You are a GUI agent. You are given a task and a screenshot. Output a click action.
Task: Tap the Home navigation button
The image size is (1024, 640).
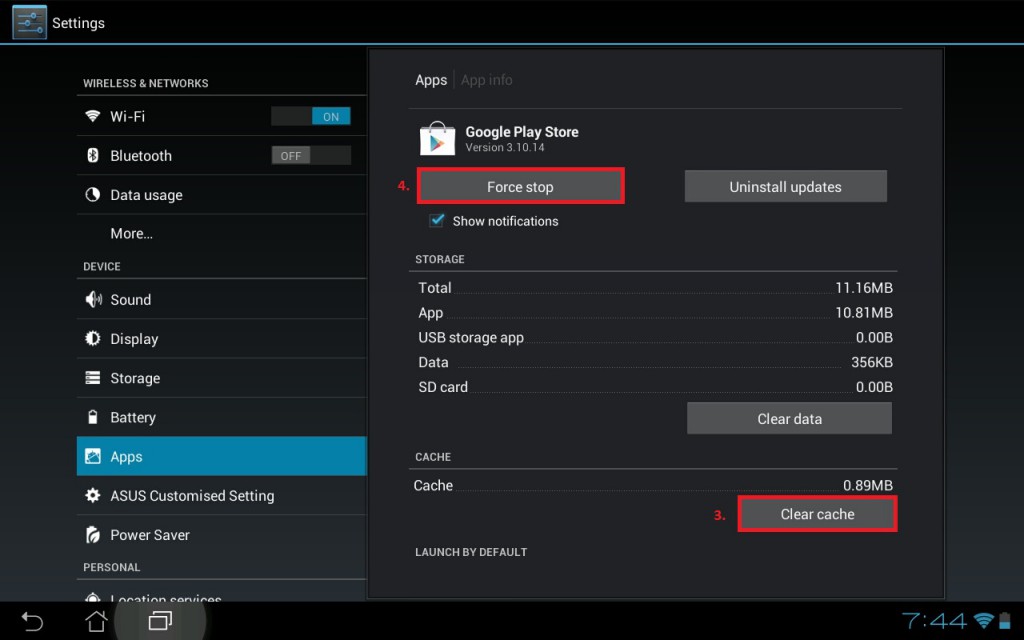(x=96, y=620)
